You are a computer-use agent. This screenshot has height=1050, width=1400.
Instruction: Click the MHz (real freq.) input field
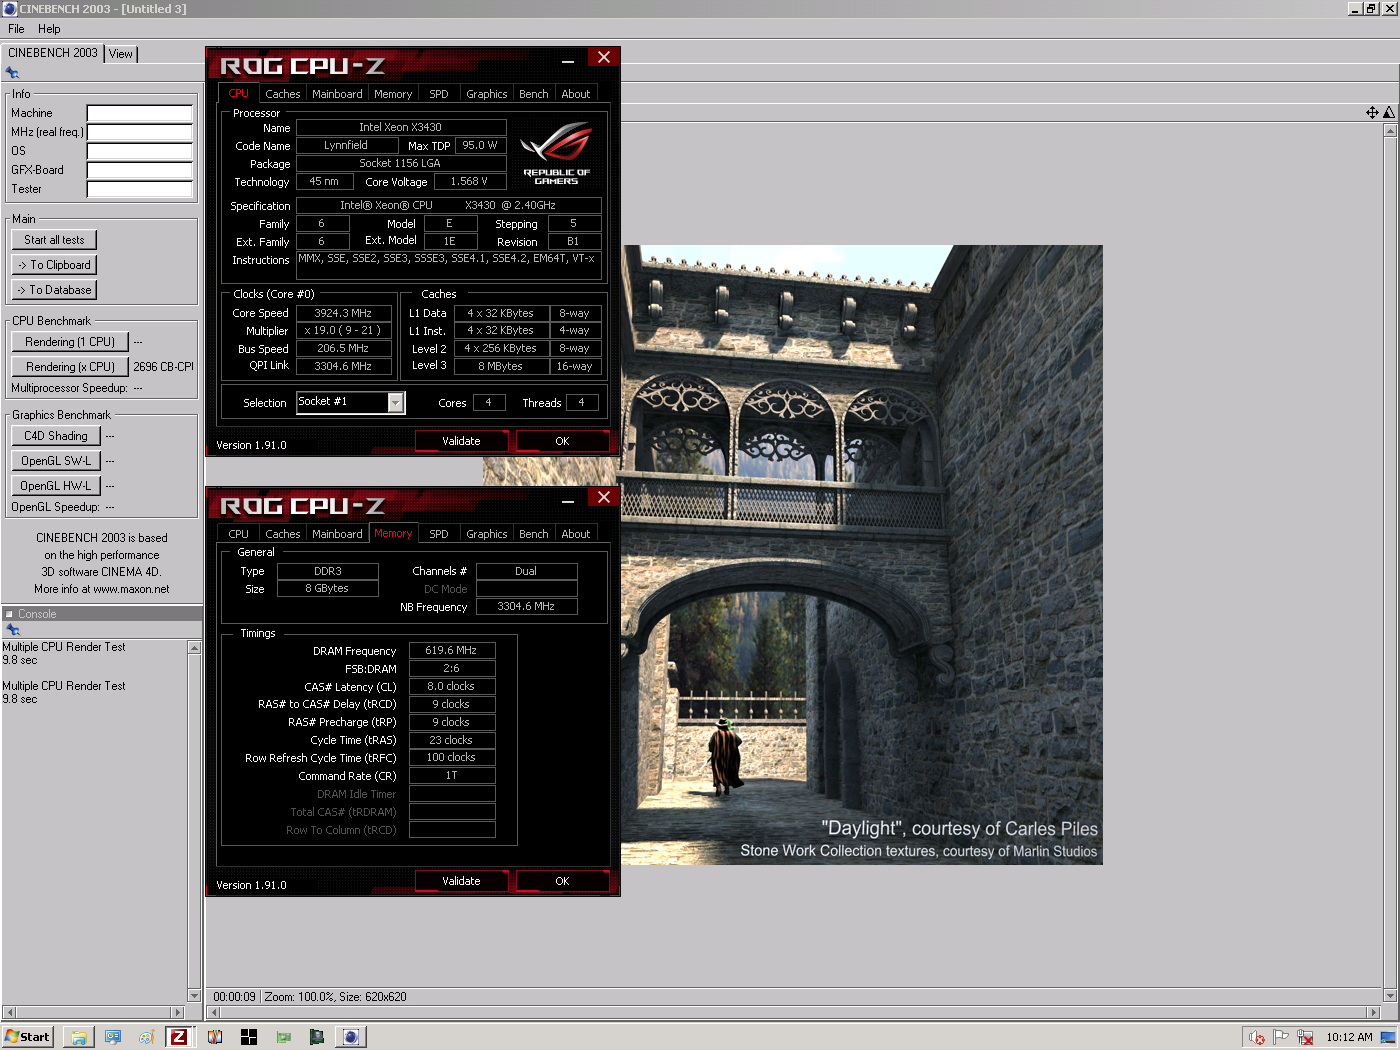click(139, 132)
